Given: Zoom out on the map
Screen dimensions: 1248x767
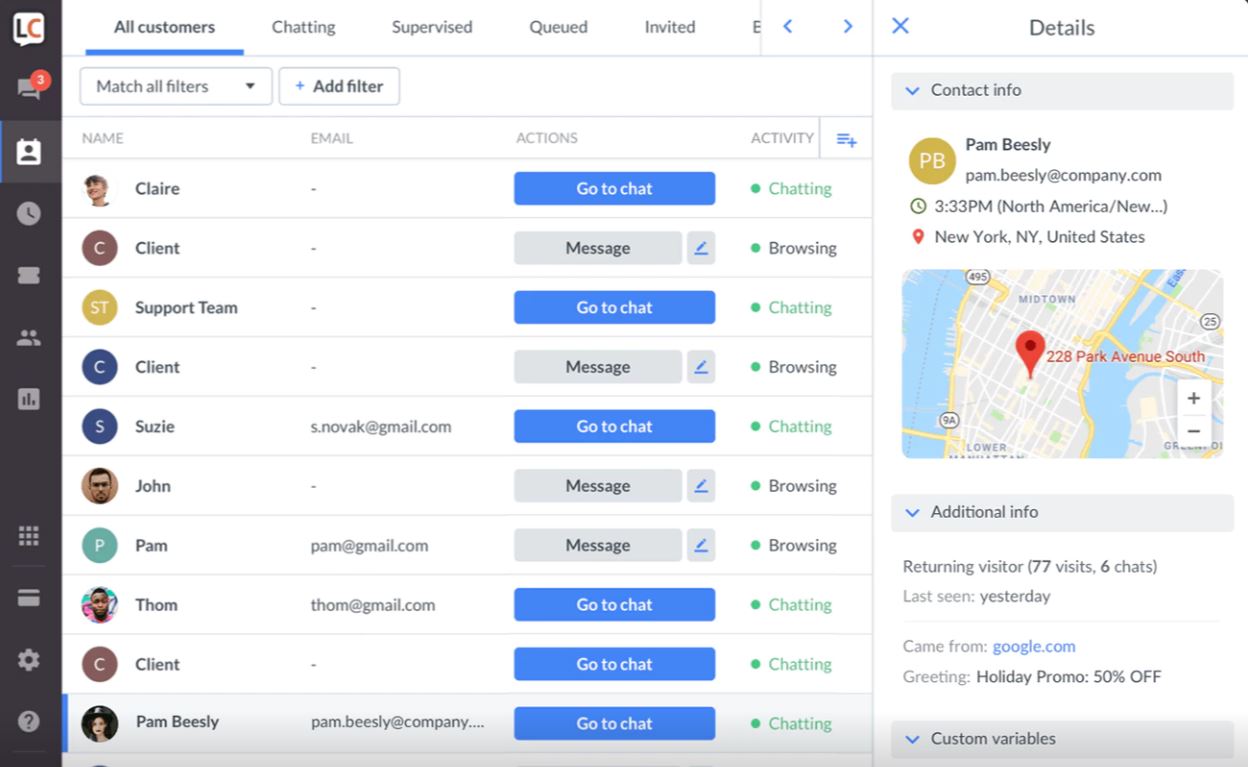Looking at the screenshot, I should 1193,431.
